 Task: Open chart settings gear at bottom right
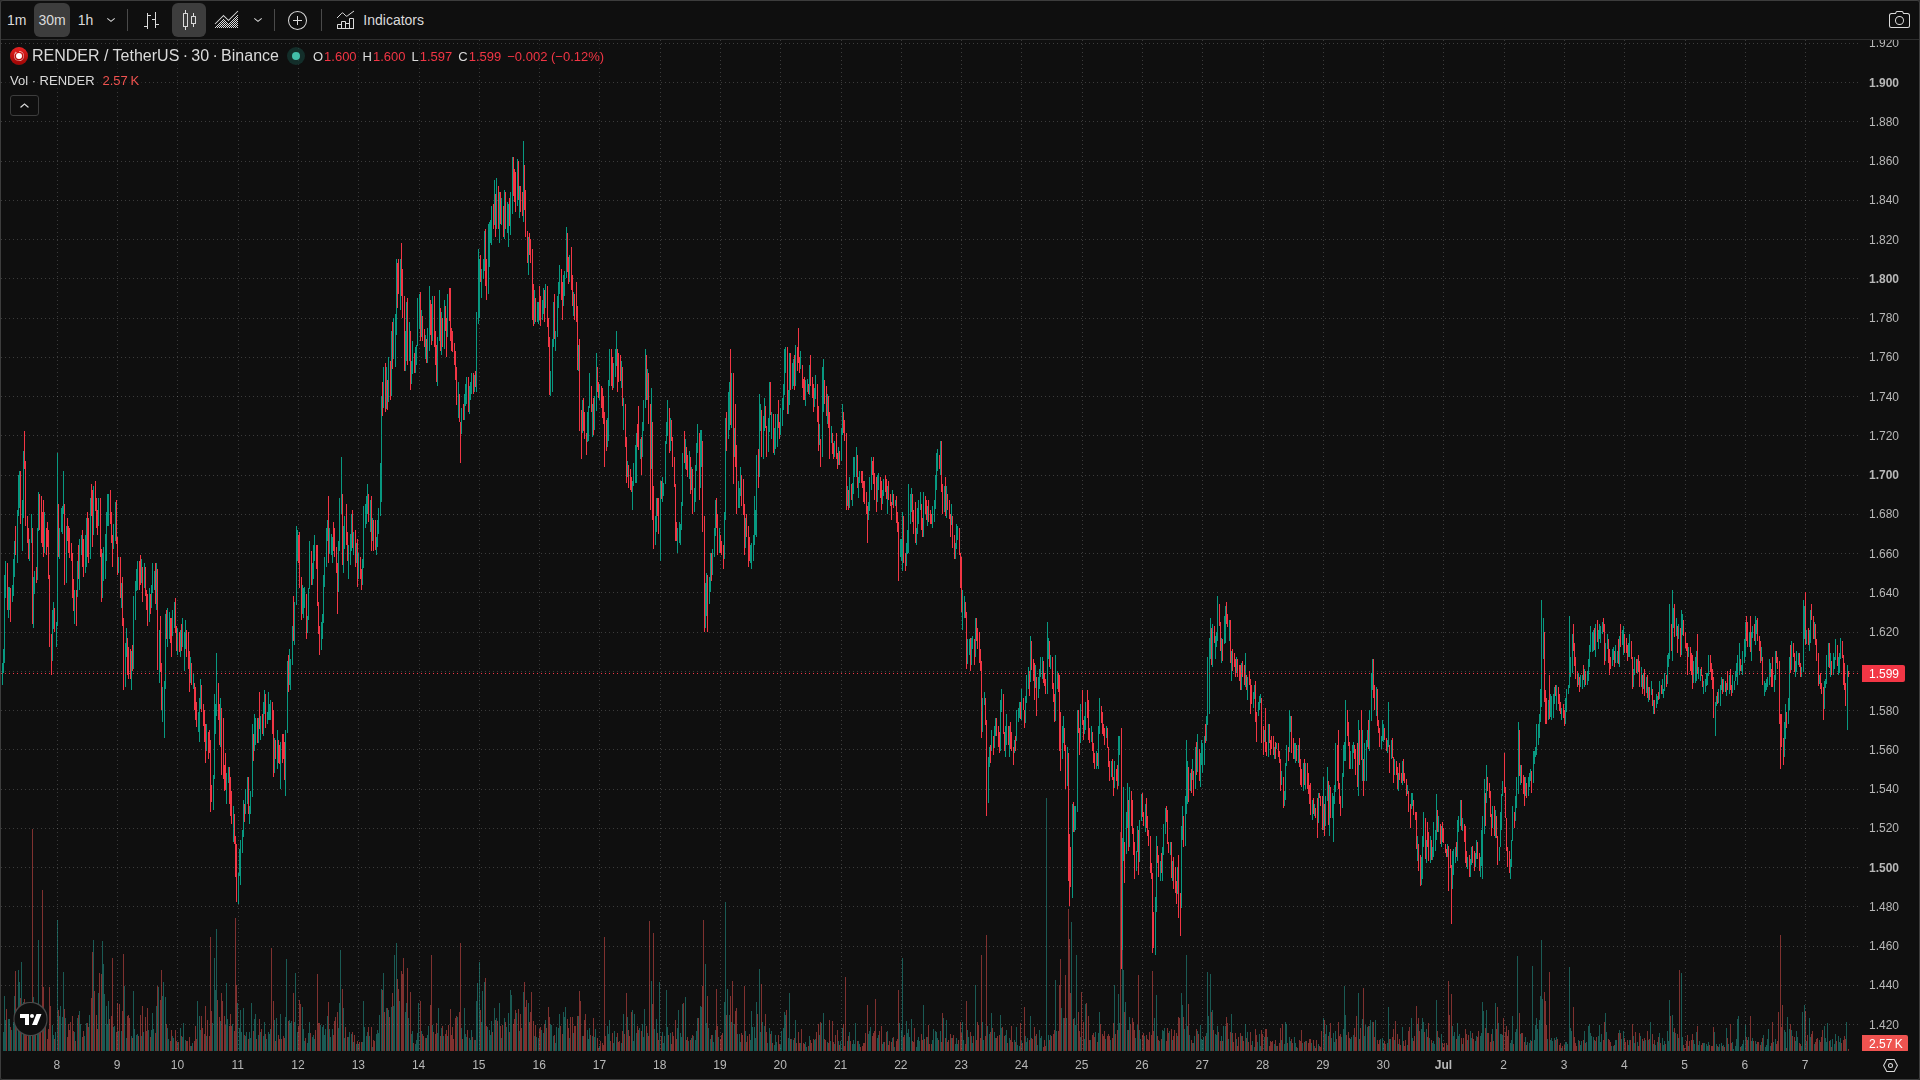[1890, 1065]
